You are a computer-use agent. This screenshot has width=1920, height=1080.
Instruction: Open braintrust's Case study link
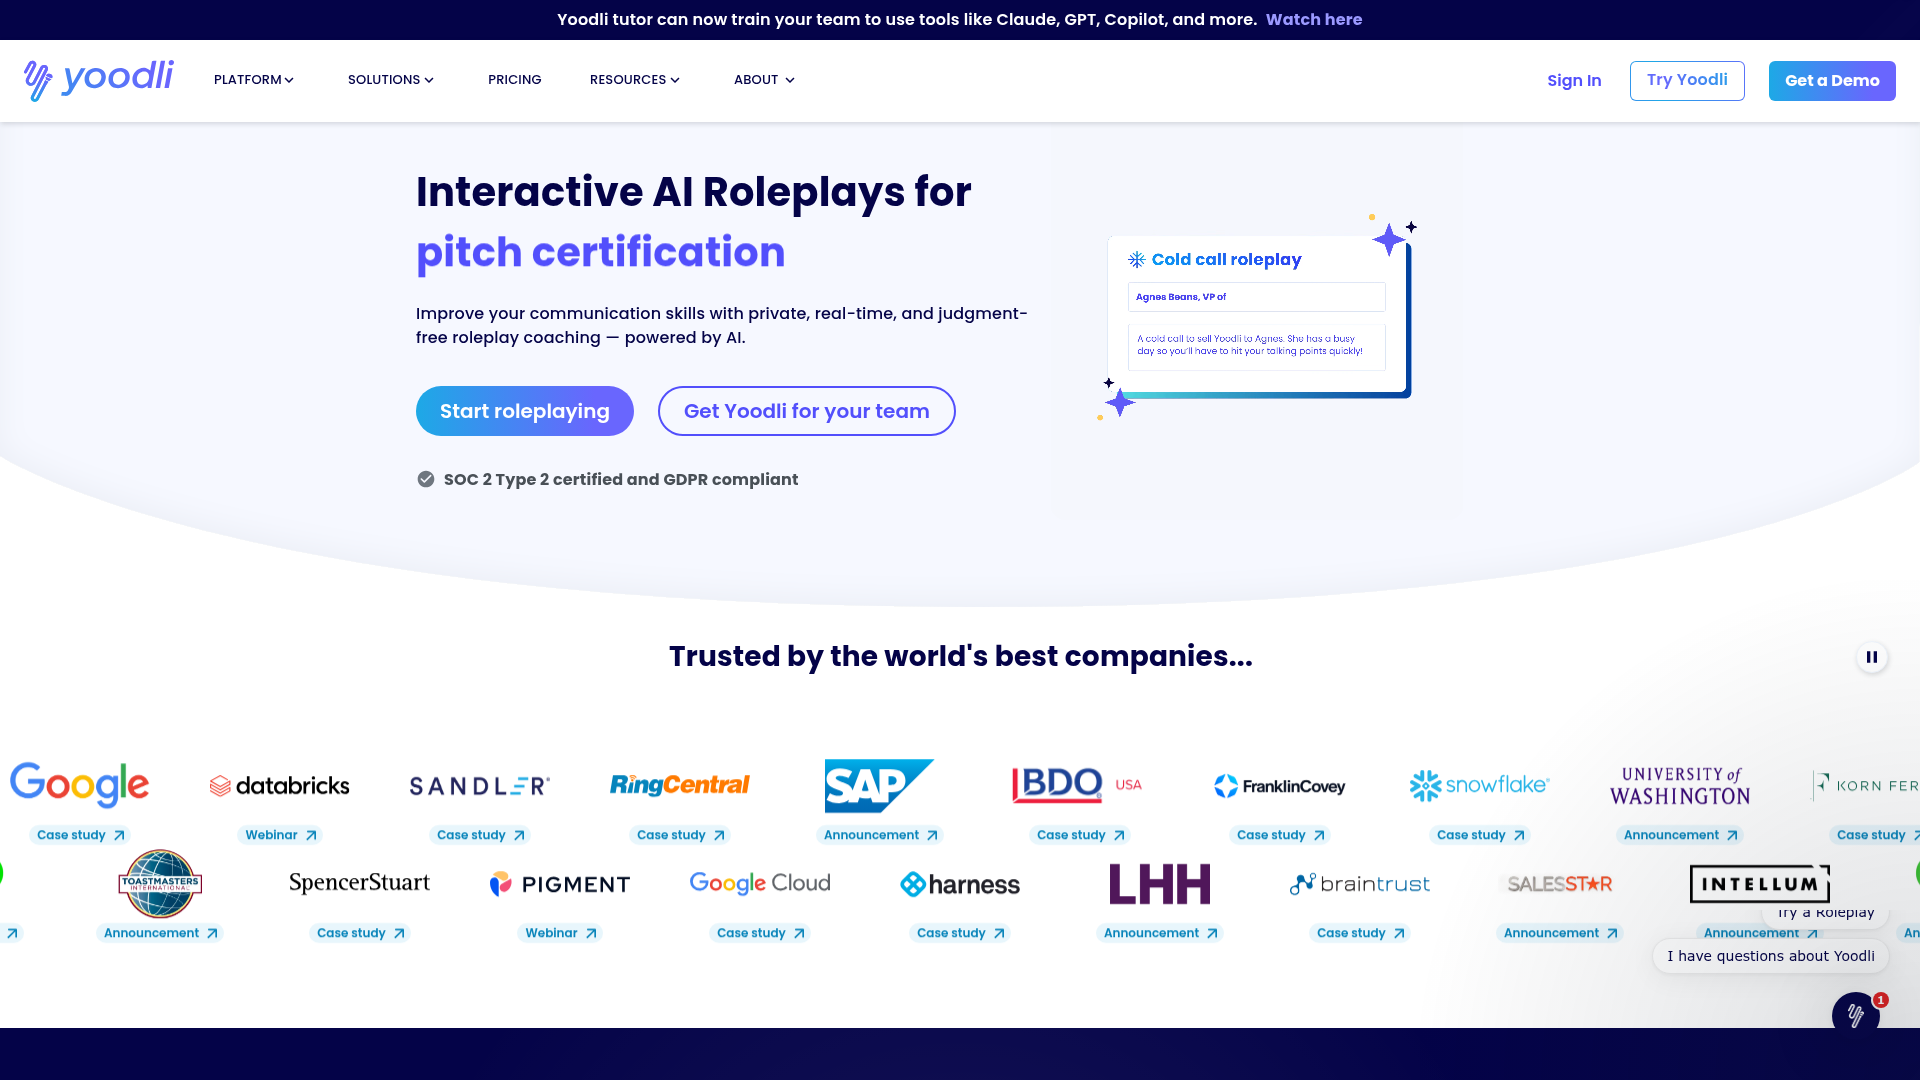coord(1360,933)
